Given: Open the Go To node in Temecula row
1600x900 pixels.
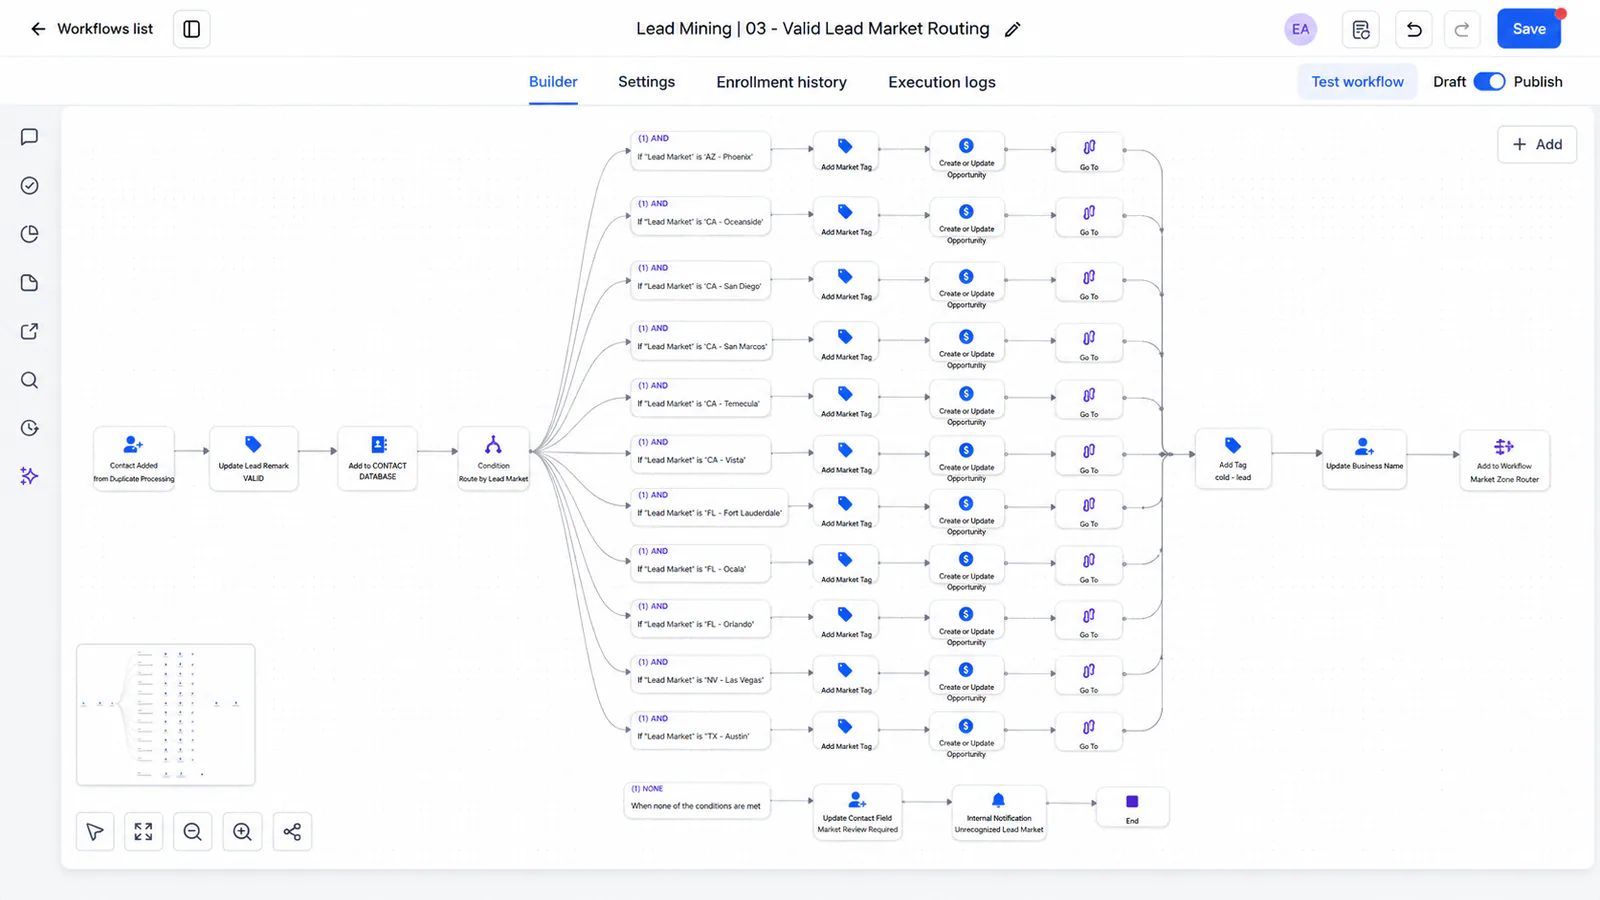Looking at the screenshot, I should click(1089, 401).
